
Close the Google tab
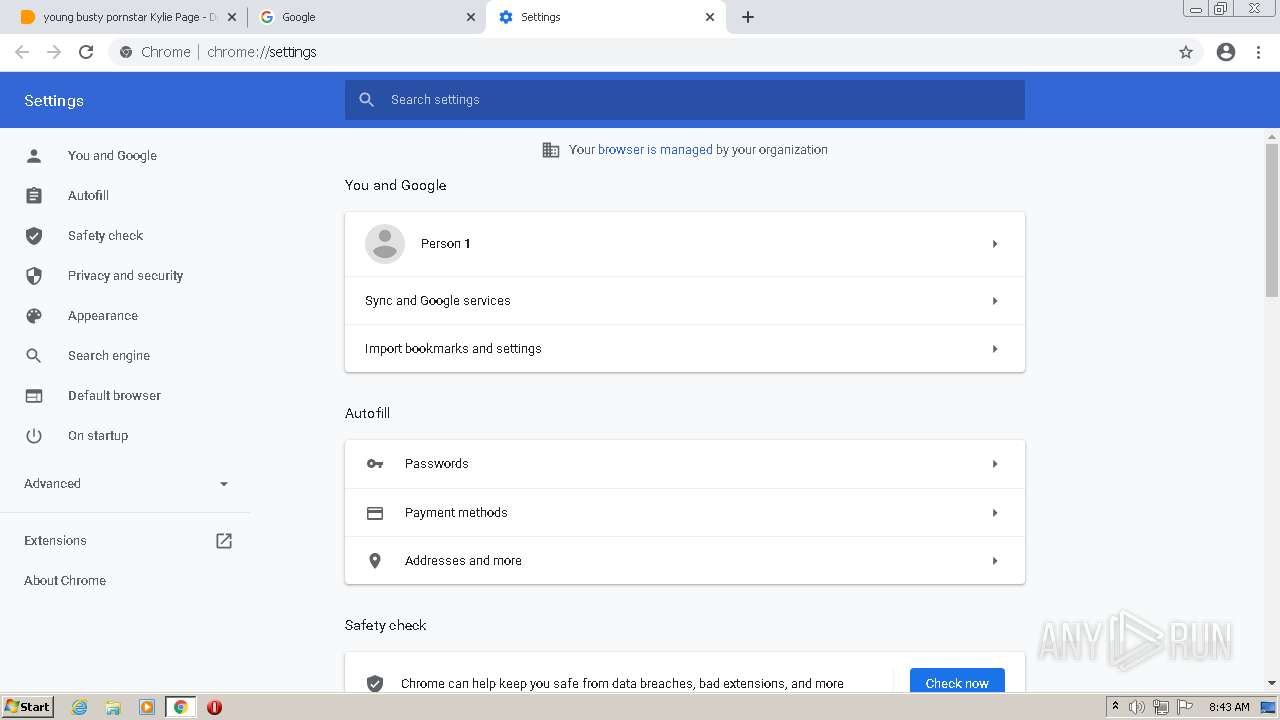click(471, 17)
